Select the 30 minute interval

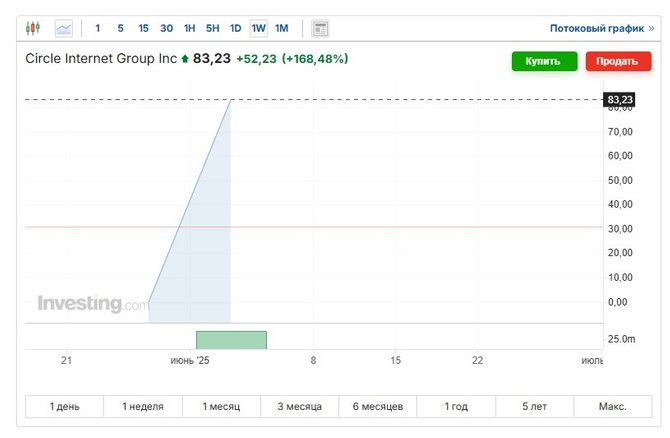[x=167, y=29]
